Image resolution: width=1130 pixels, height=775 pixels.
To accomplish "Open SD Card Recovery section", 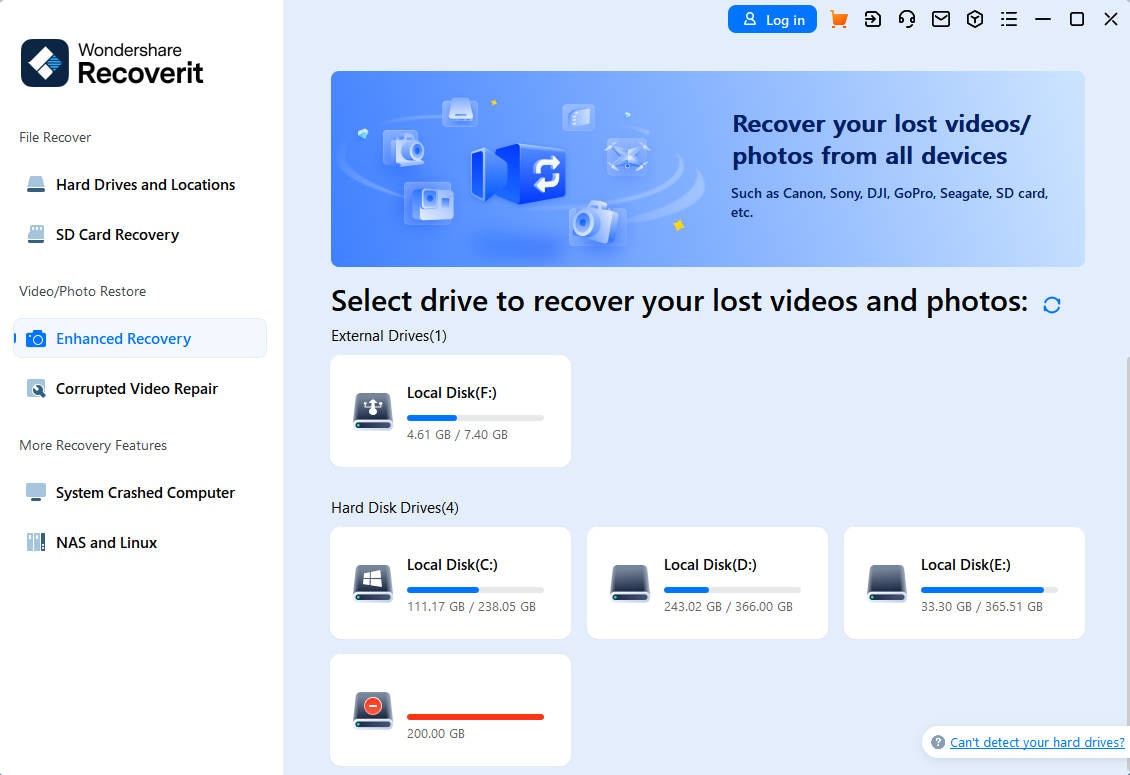I will pyautogui.click(x=140, y=234).
